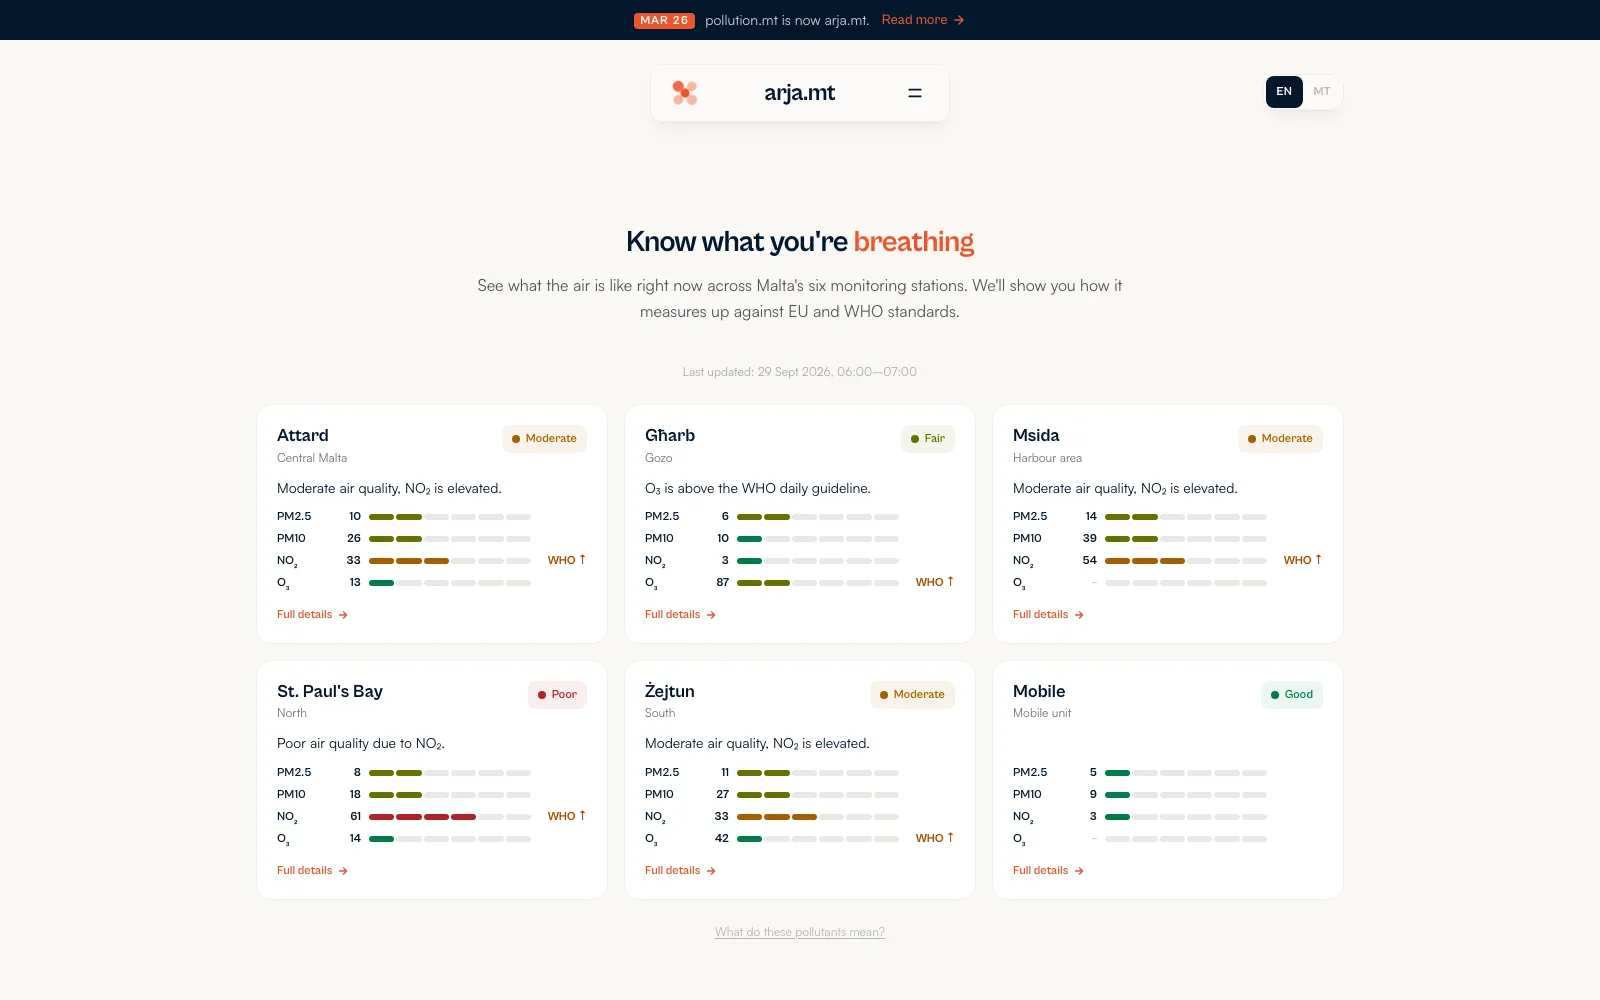Click St. Paul's Bay NO₂ level bar
This screenshot has height=1000, width=1600.
(x=450, y=817)
